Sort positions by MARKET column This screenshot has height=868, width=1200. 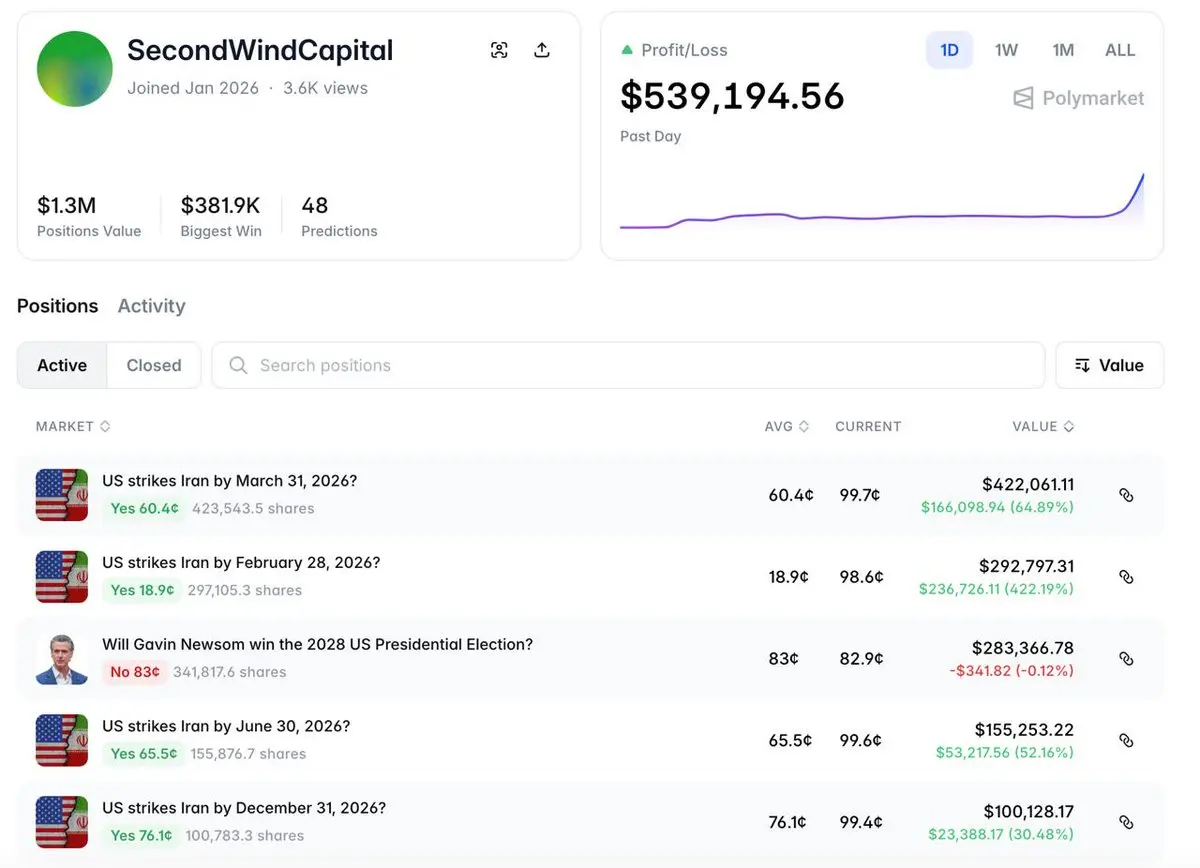tap(72, 426)
